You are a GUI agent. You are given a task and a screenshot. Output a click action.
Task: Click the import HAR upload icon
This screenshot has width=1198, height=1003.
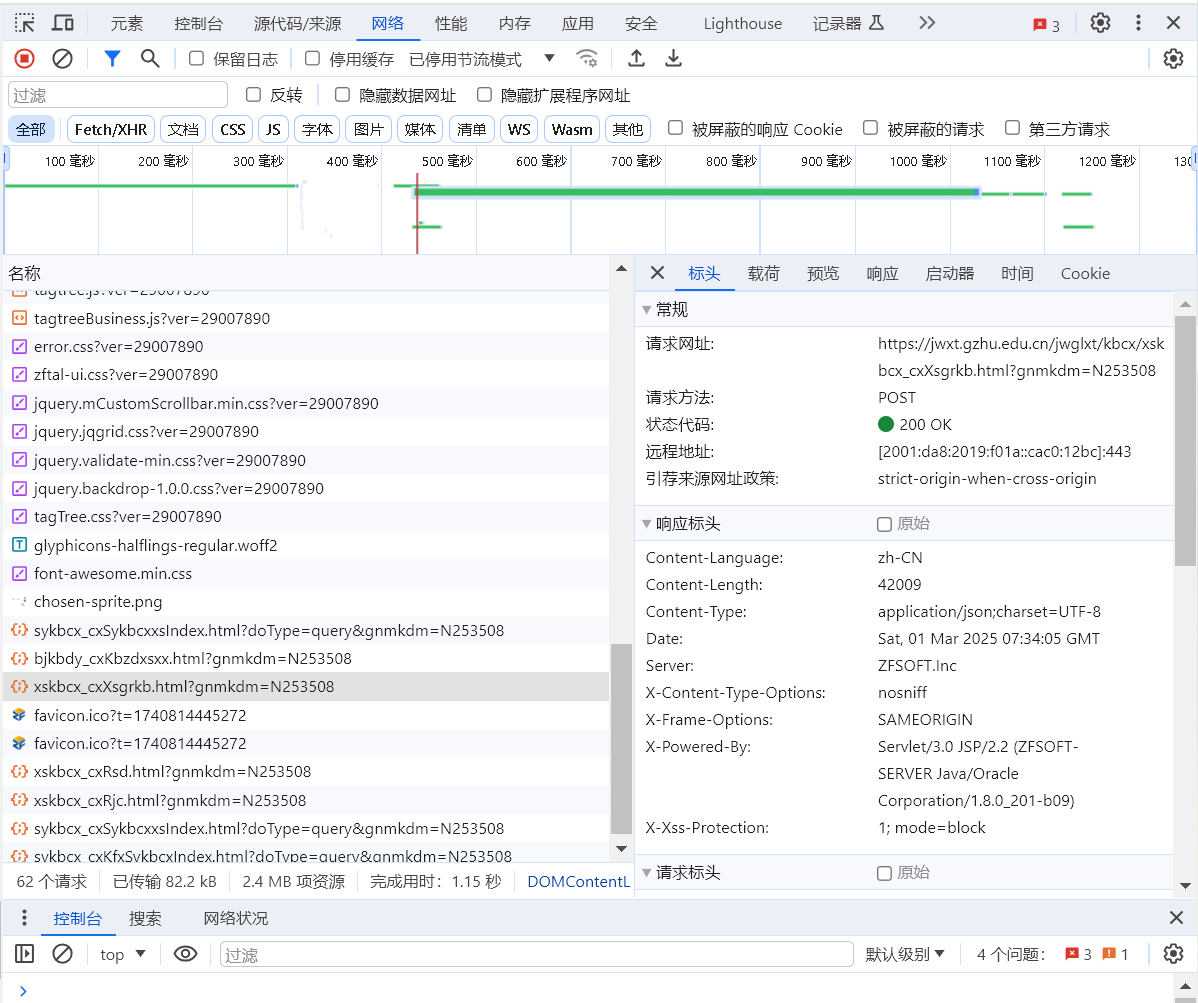click(x=636, y=59)
